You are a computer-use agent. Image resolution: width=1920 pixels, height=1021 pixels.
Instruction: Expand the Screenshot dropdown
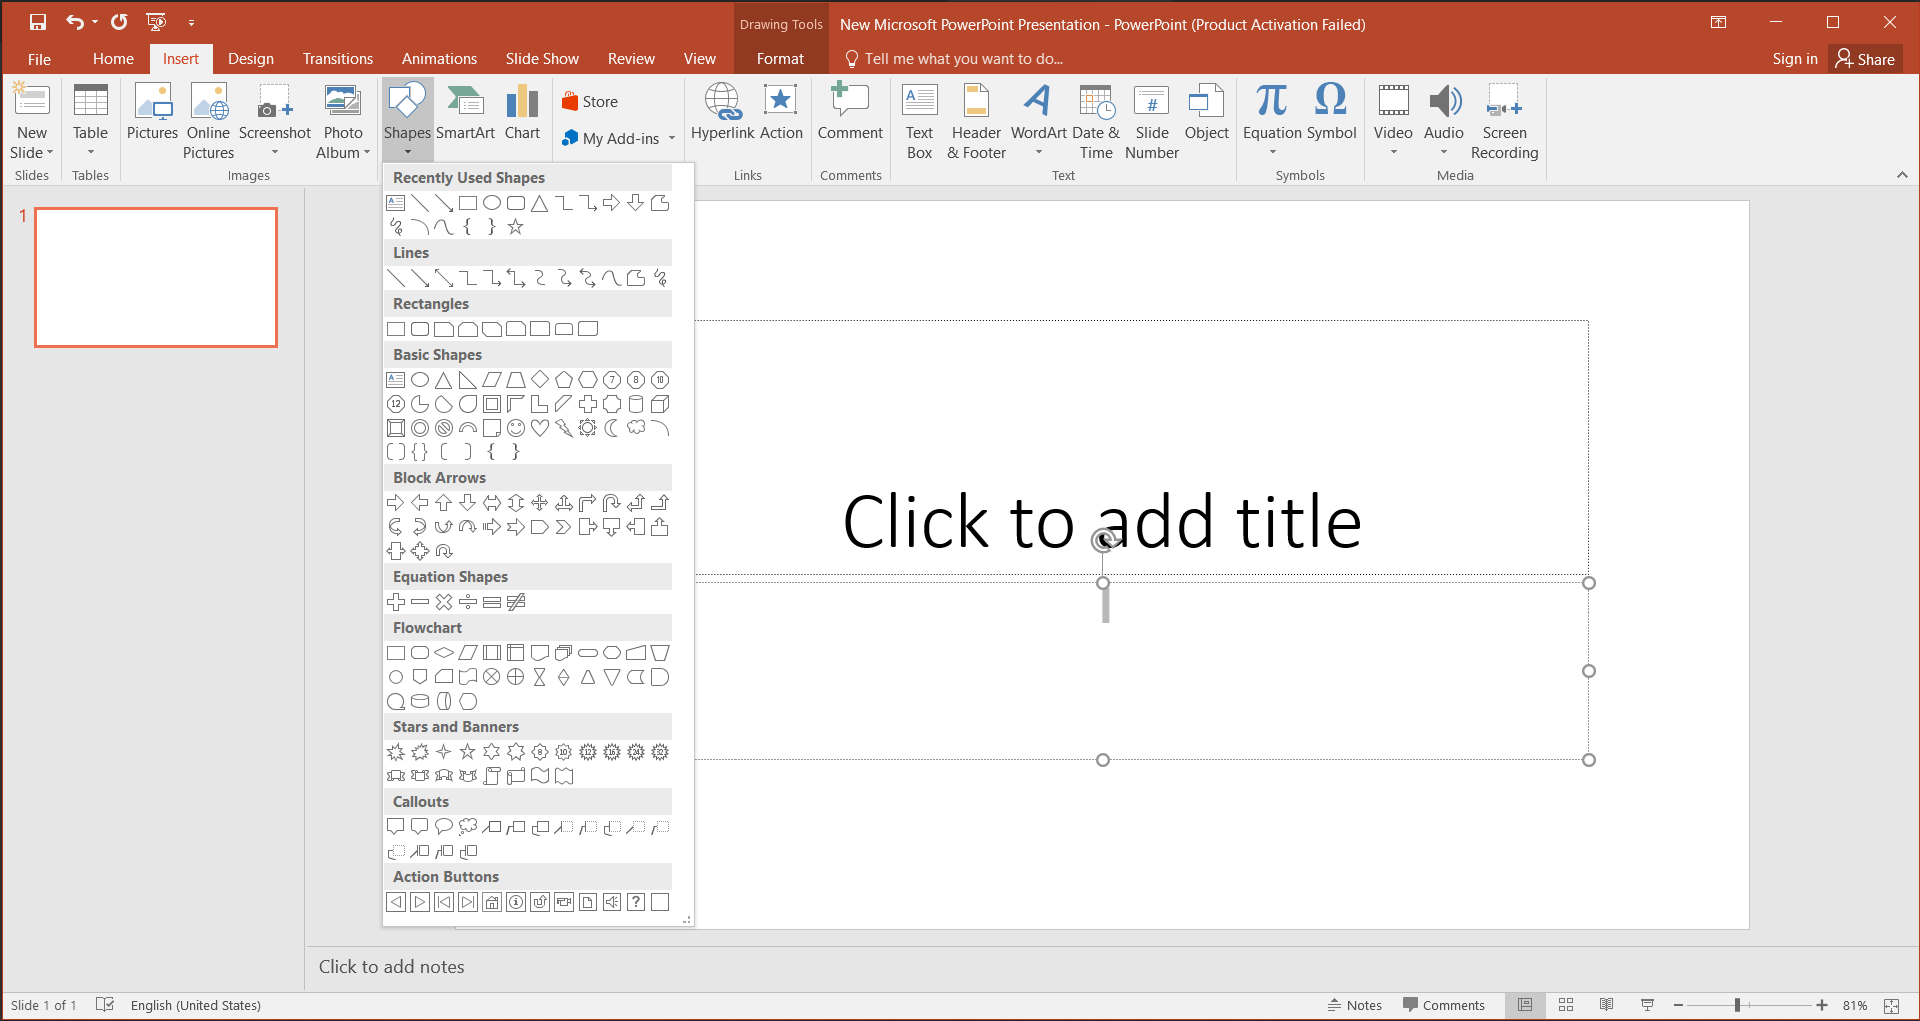pyautogui.click(x=275, y=153)
